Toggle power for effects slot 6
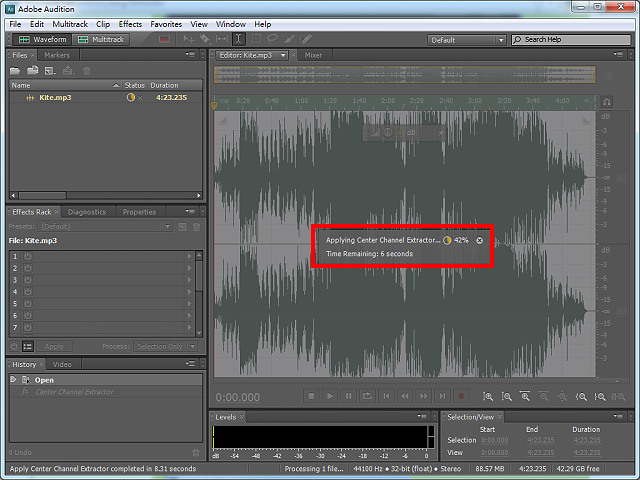640x480 pixels. pyautogui.click(x=27, y=316)
